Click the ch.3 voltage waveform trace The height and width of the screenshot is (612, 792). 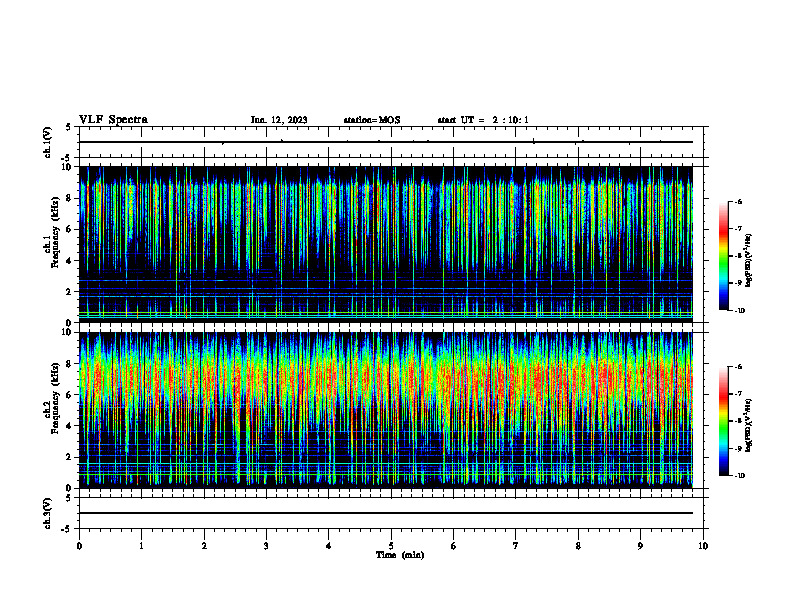(386, 513)
